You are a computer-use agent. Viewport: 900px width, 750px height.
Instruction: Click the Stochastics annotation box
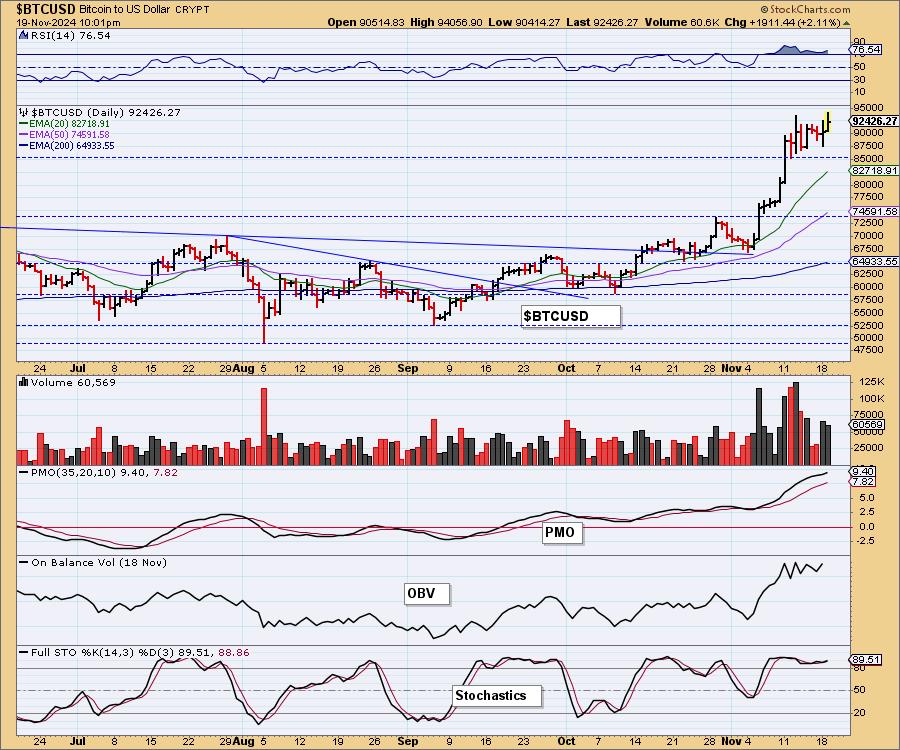(497, 695)
